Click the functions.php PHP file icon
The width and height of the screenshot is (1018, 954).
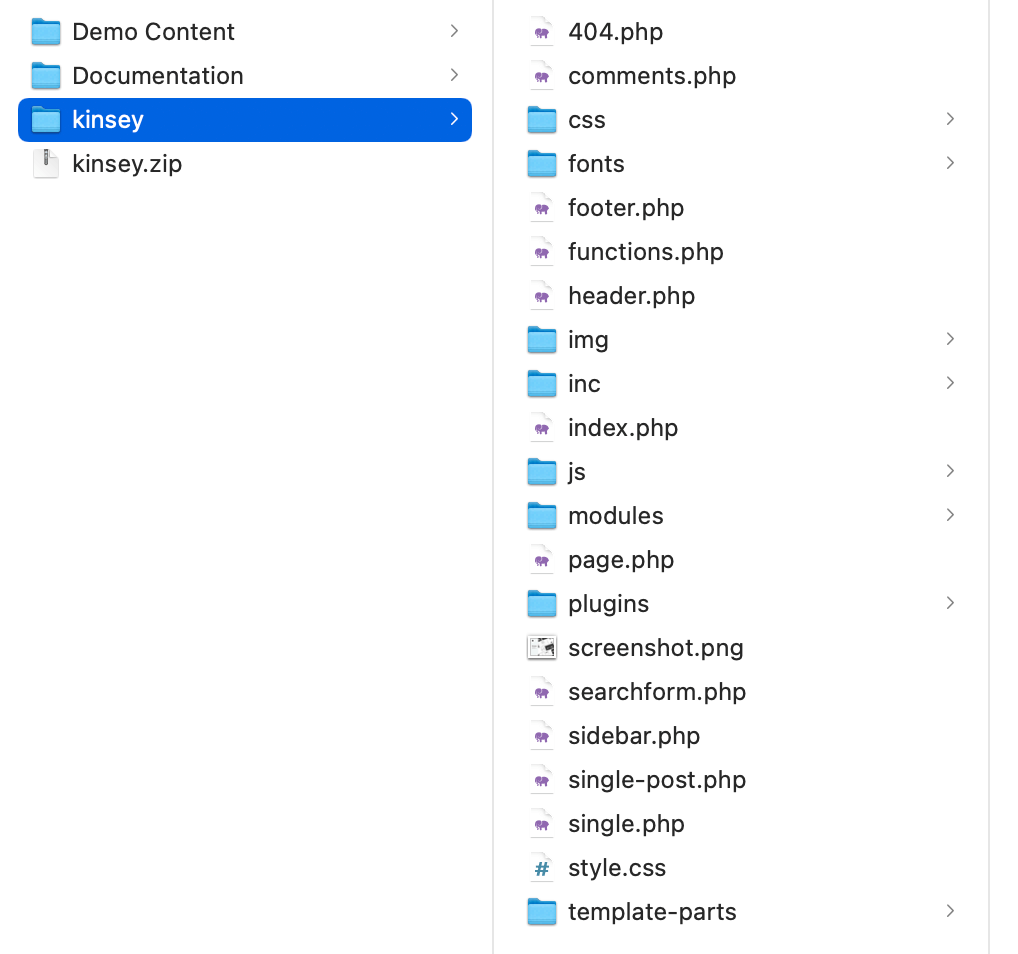click(541, 252)
